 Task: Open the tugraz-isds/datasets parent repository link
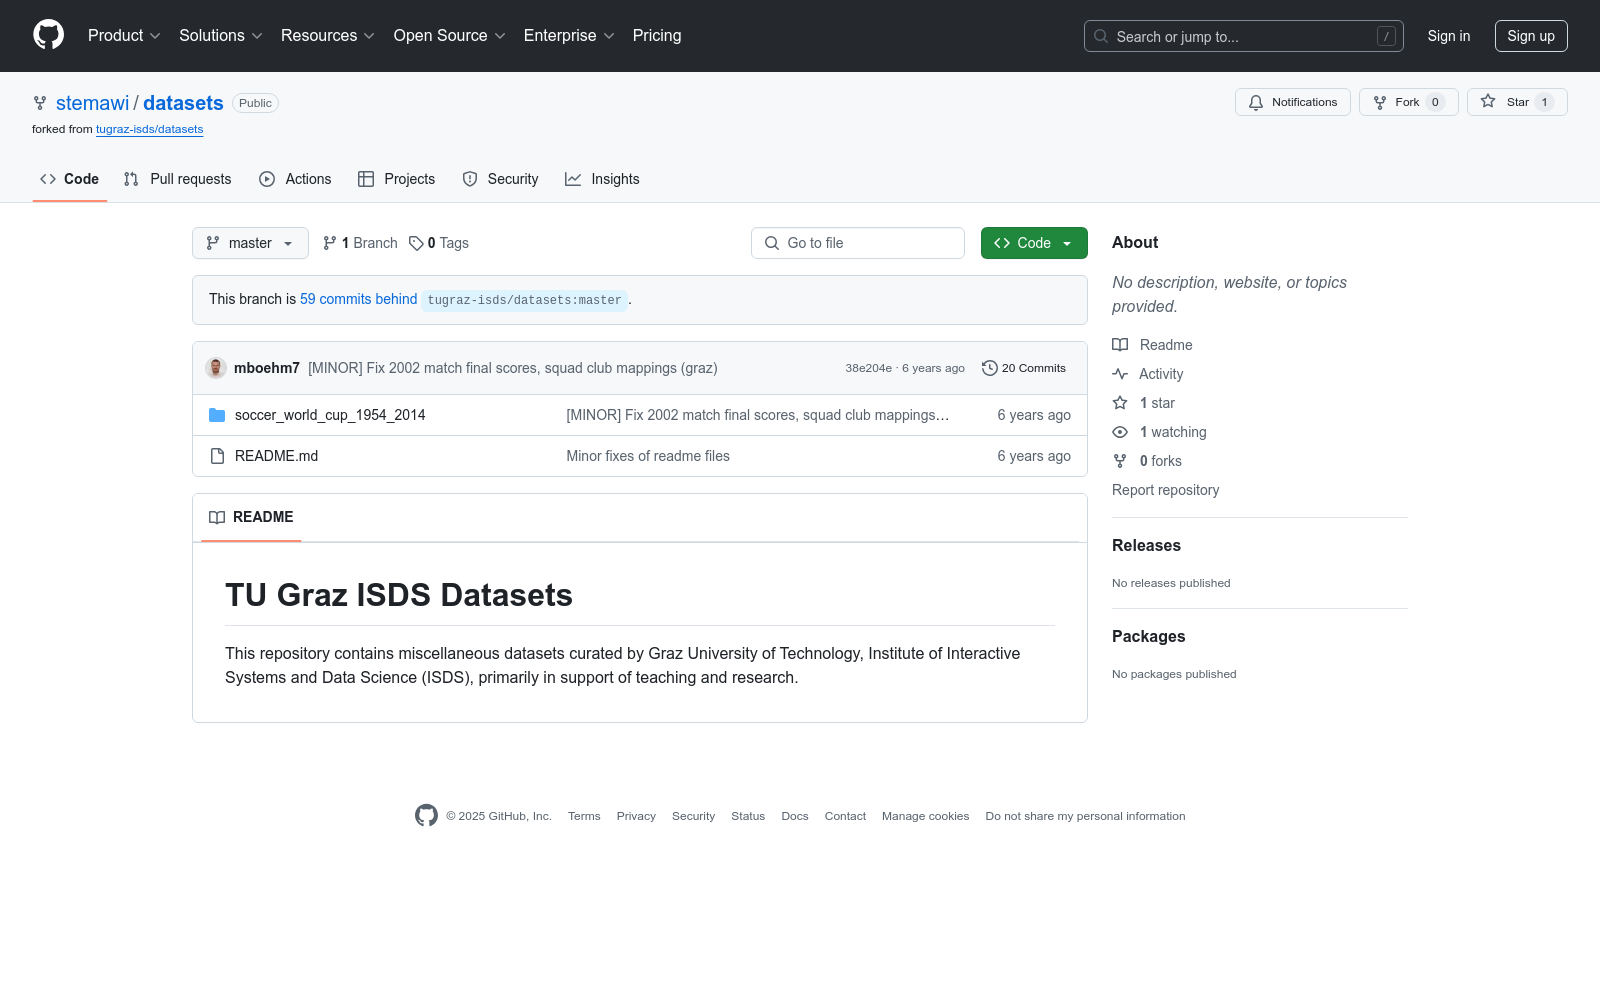coord(150,129)
